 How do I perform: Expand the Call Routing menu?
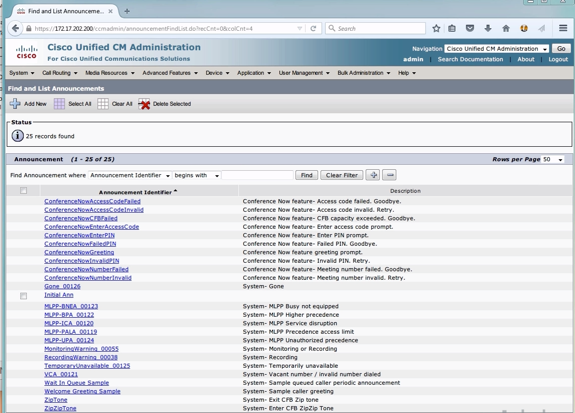60,73
